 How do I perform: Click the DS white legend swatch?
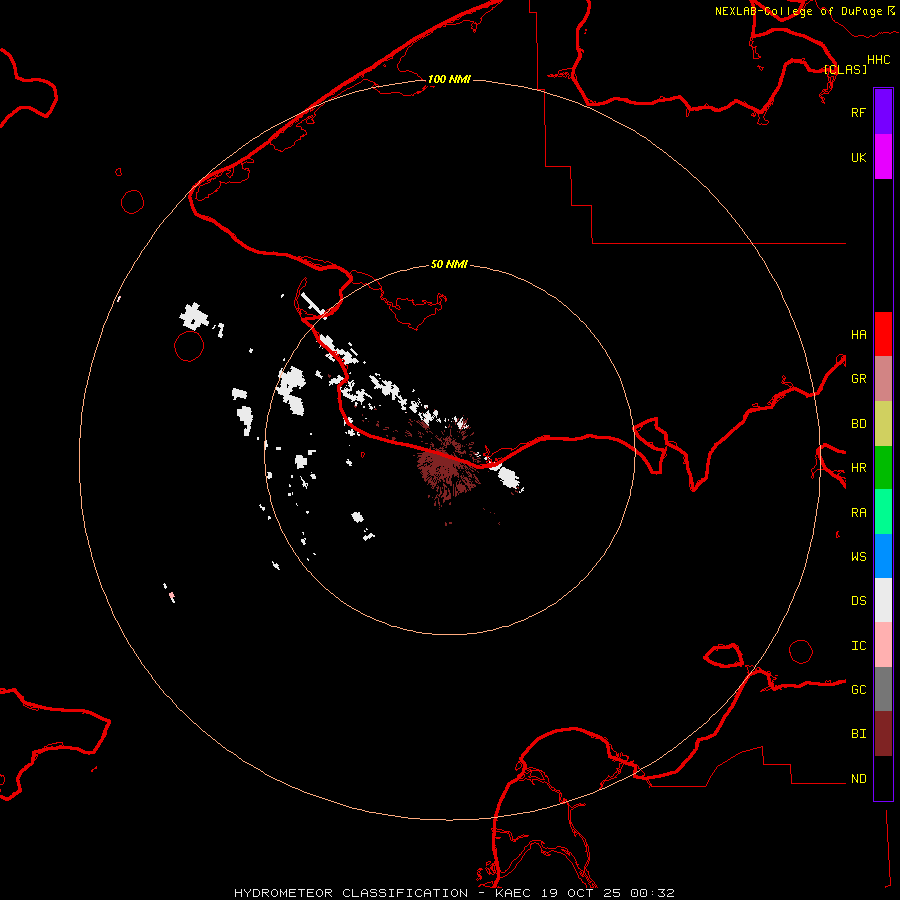(x=883, y=600)
